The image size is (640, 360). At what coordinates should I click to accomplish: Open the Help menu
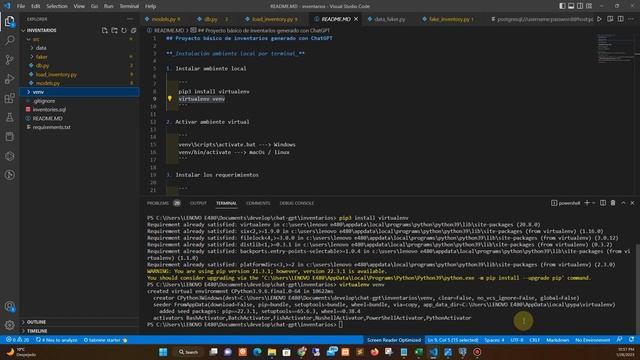150,6
